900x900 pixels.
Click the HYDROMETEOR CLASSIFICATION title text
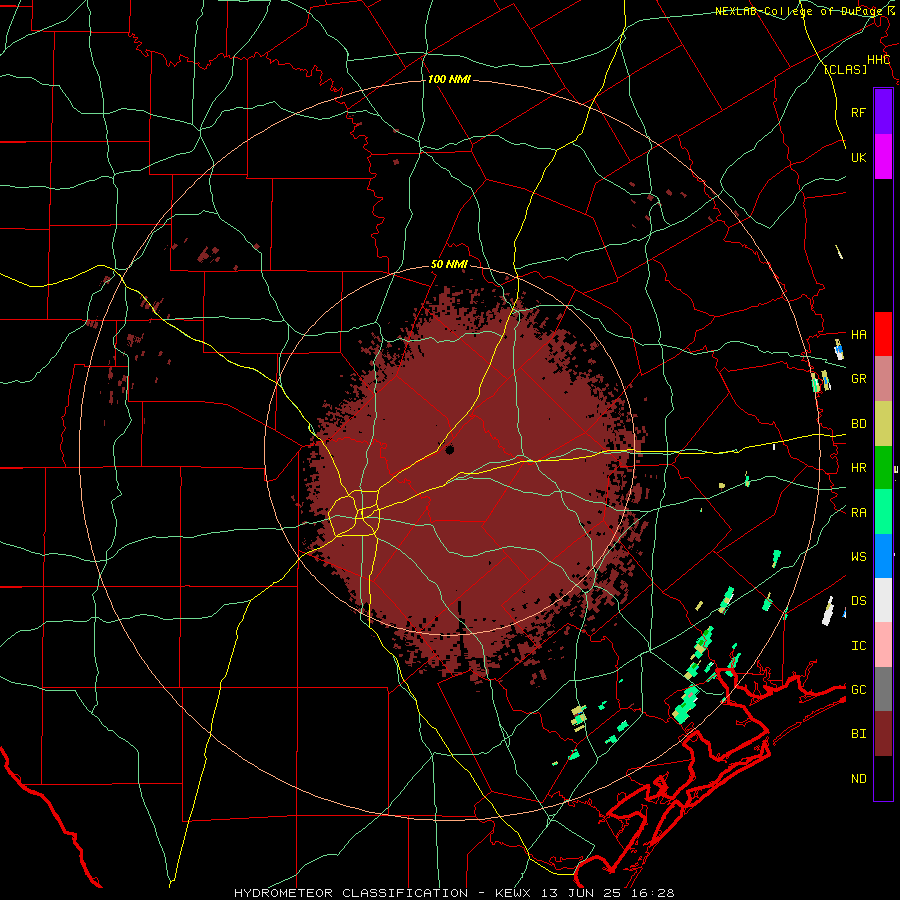(351, 893)
